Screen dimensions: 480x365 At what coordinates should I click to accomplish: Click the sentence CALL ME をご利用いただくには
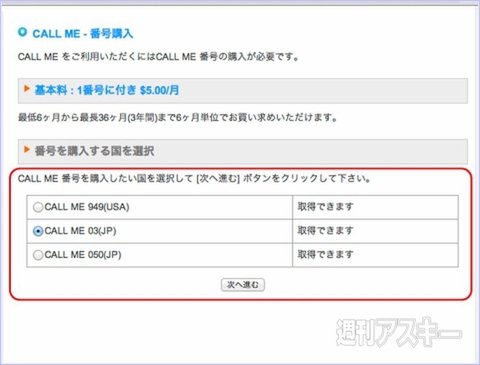pos(158,57)
